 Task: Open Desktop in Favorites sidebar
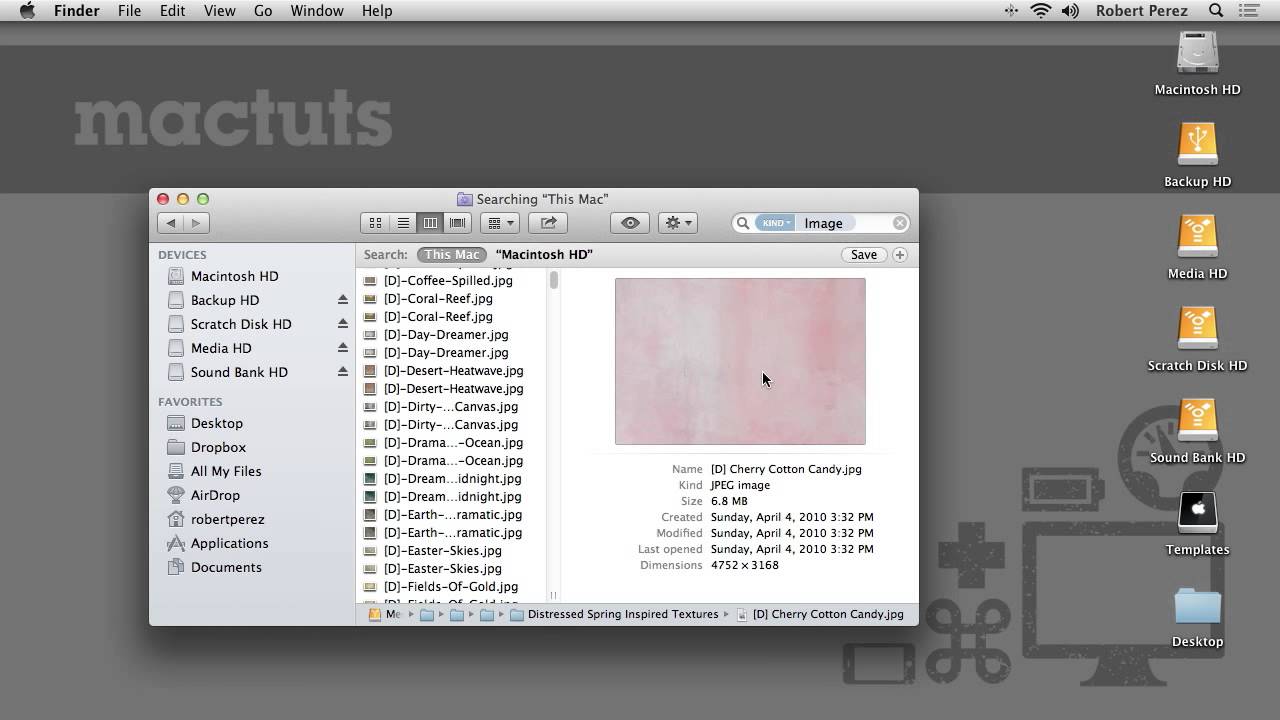[x=216, y=423]
